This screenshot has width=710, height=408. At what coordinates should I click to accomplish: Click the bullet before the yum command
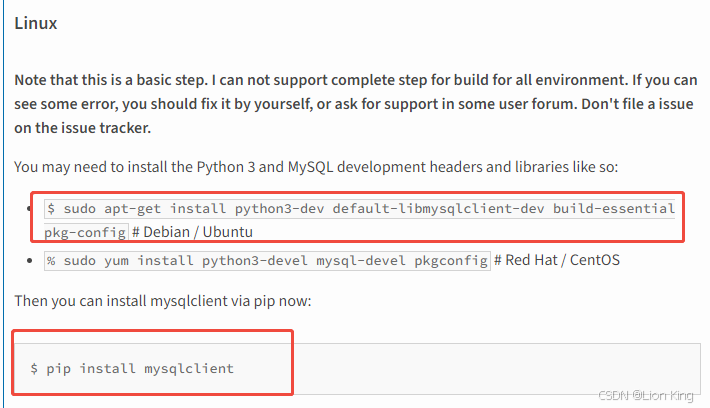pyautogui.click(x=34, y=261)
